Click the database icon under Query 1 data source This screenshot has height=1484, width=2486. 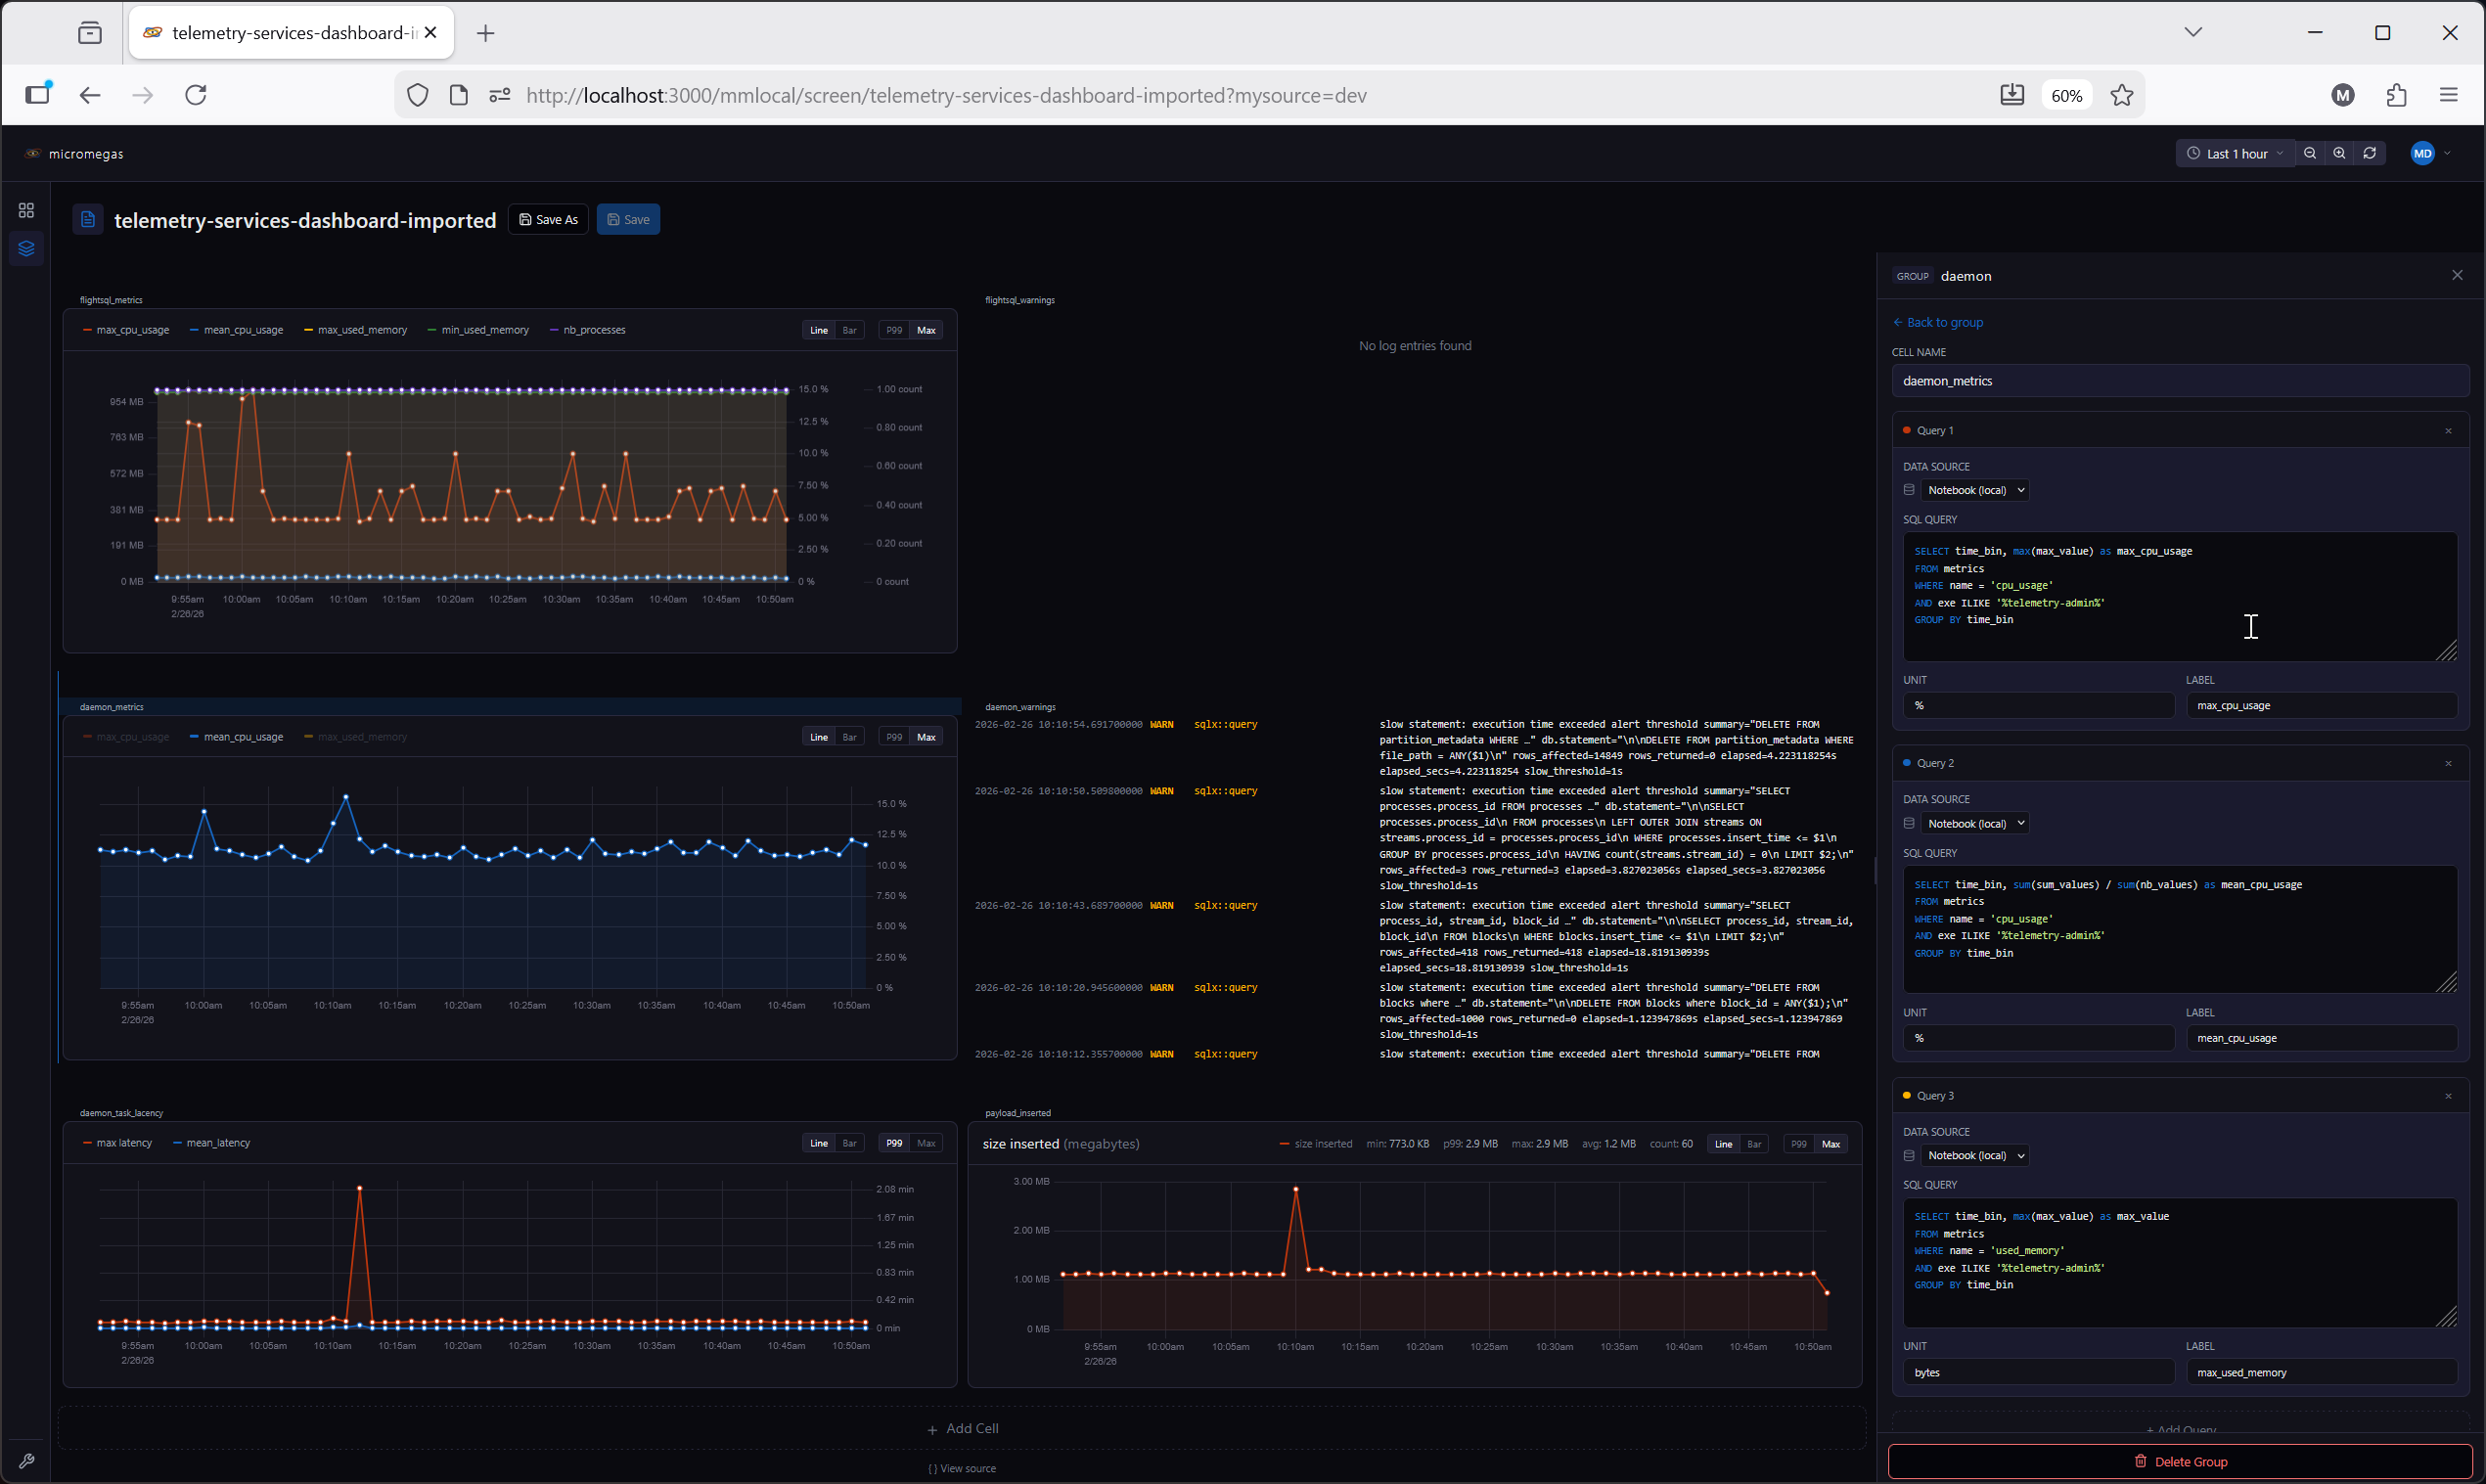pyautogui.click(x=1909, y=489)
